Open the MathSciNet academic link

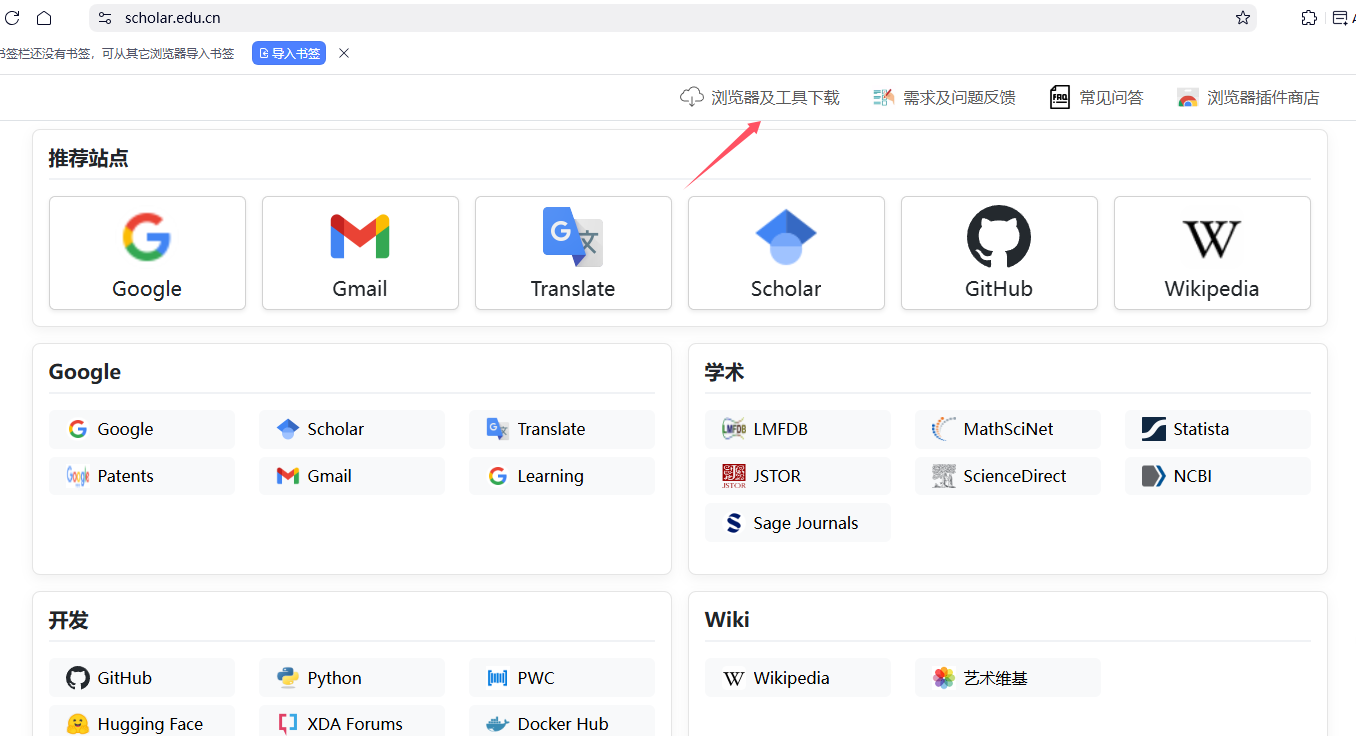point(1007,429)
